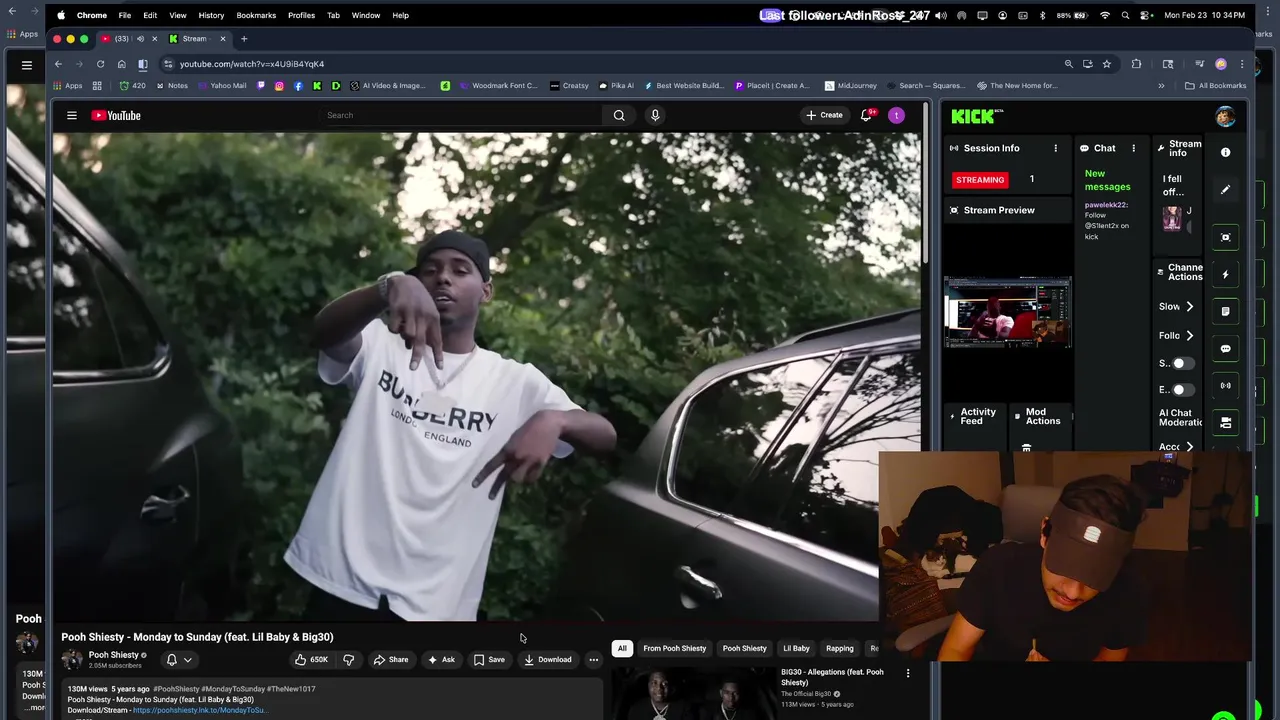Click the Kick stream preview thumbnail
This screenshot has height=720, width=1280.
1007,313
